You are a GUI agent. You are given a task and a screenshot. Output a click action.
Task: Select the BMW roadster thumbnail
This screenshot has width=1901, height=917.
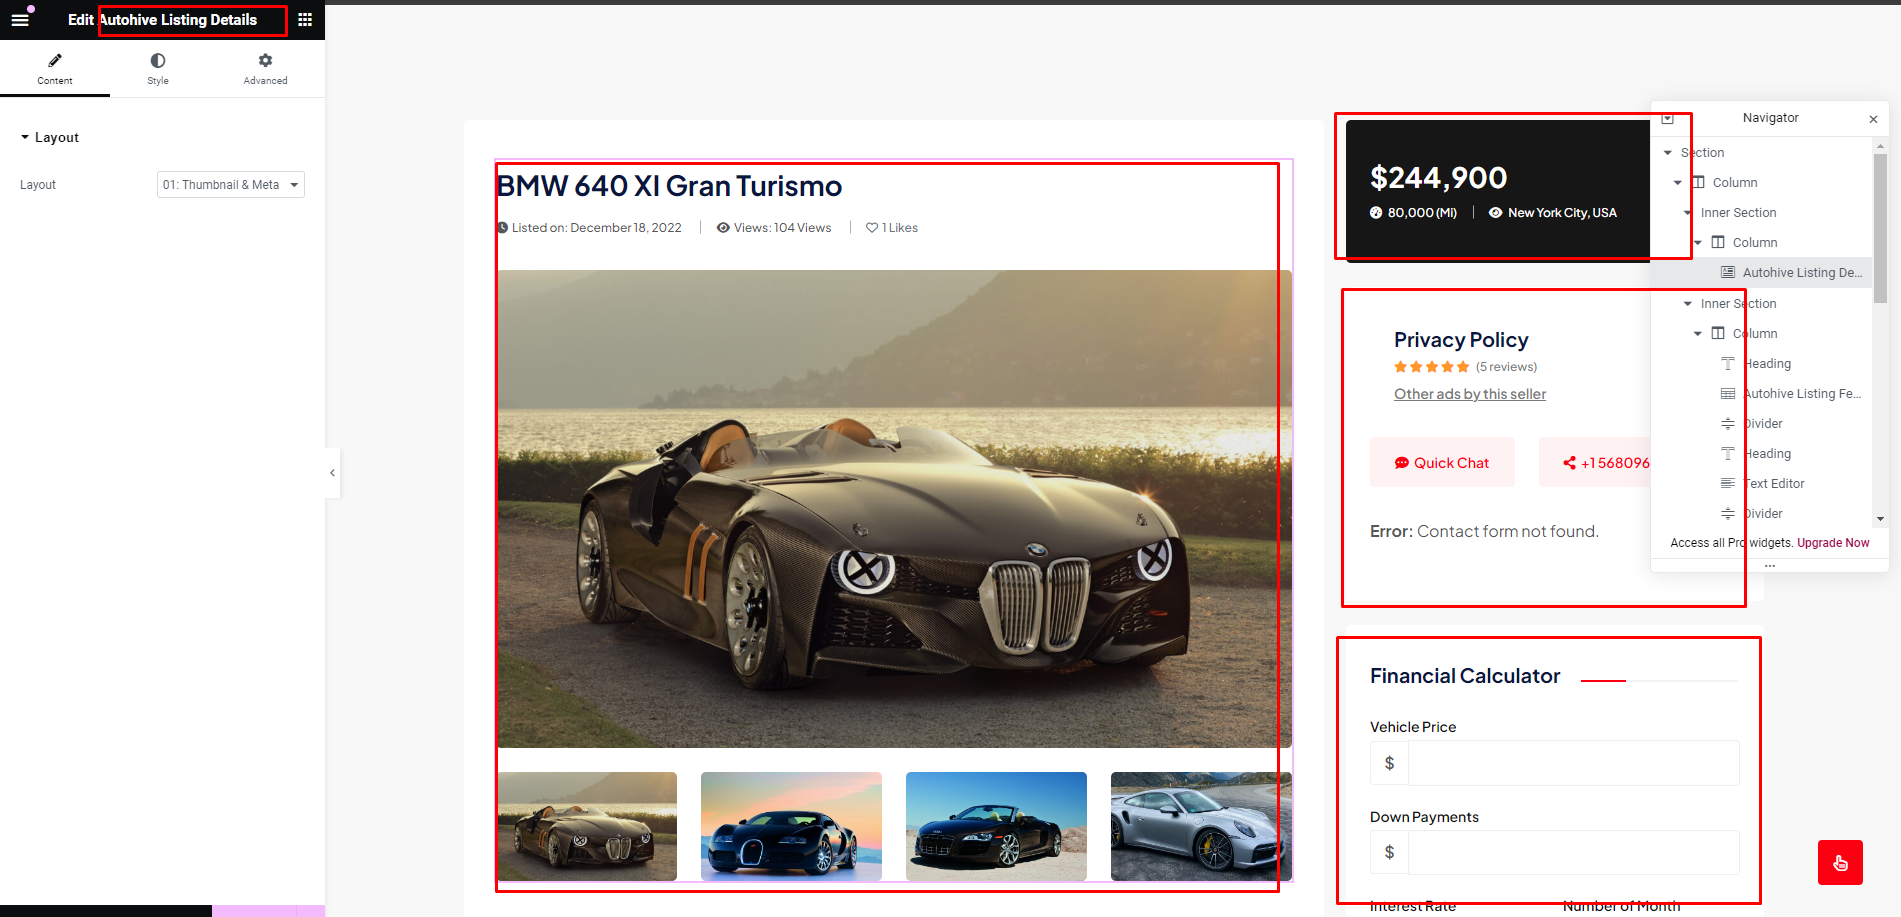click(587, 826)
